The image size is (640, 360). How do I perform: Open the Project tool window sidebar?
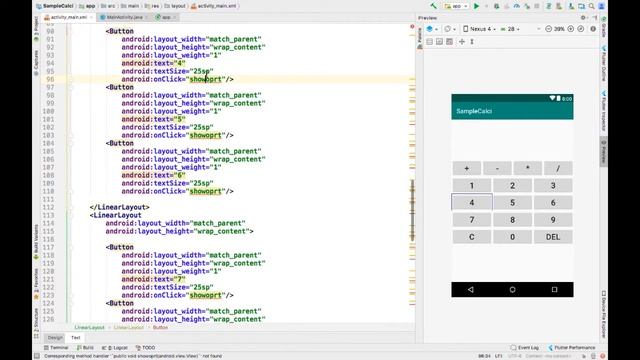pyautogui.click(x=36, y=29)
